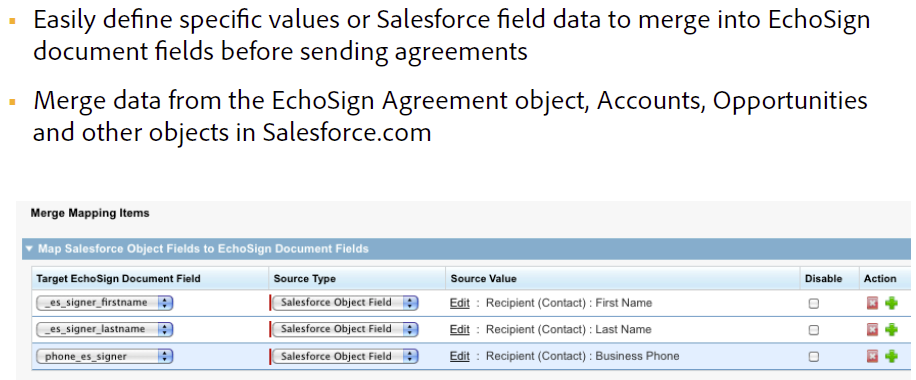Viewport: 916px width, 380px height.
Task: Delete the _es_signer_firstname mapping row
Action: click(x=872, y=303)
